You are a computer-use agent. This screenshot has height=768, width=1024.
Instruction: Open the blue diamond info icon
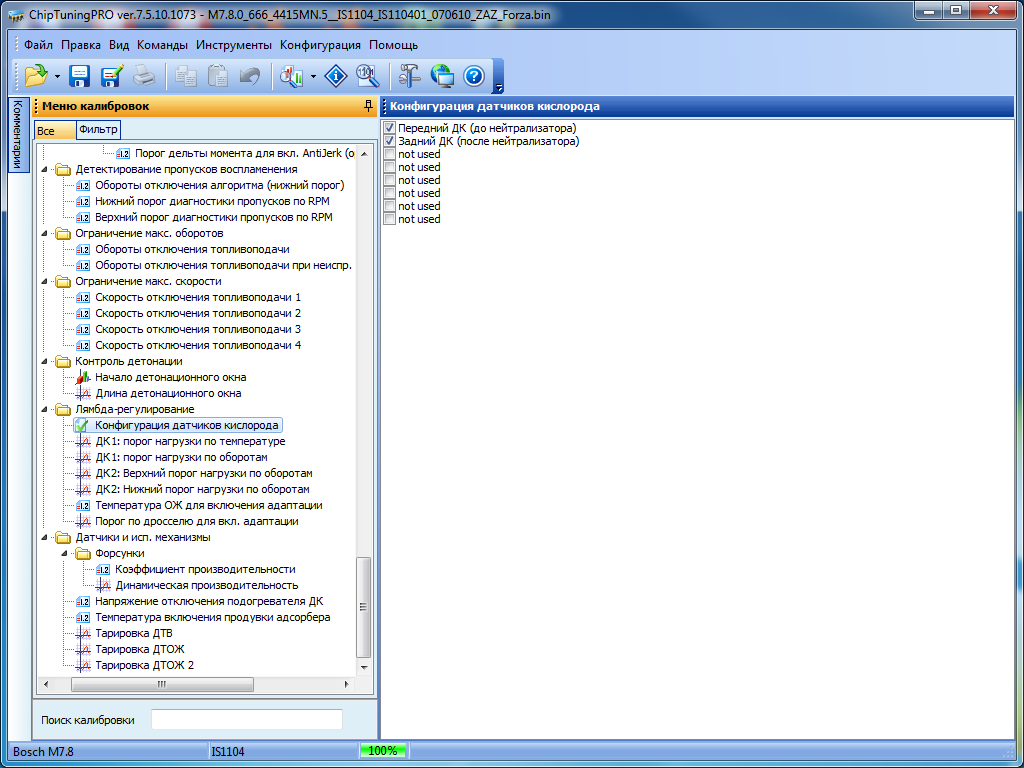[337, 76]
